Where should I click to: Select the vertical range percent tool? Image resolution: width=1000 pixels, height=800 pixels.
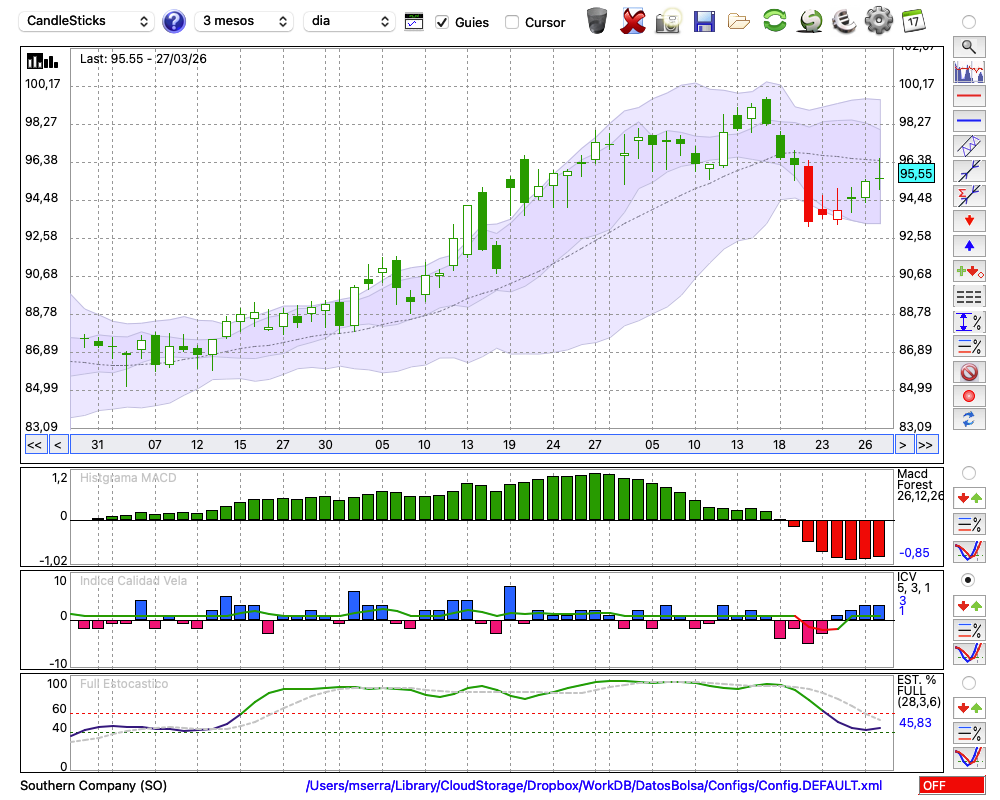[x=969, y=322]
